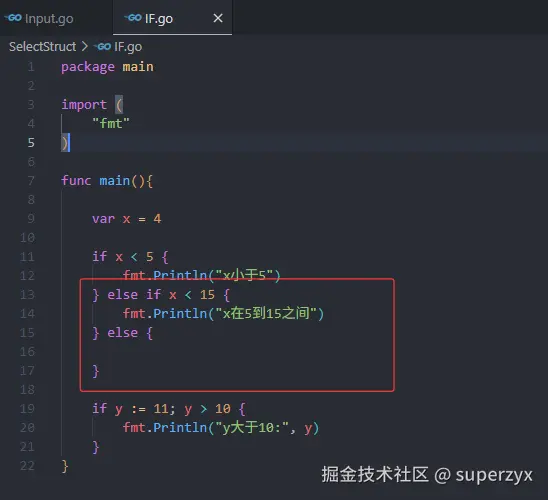Click the Println "x在5到15之间" statement

(x=223, y=313)
